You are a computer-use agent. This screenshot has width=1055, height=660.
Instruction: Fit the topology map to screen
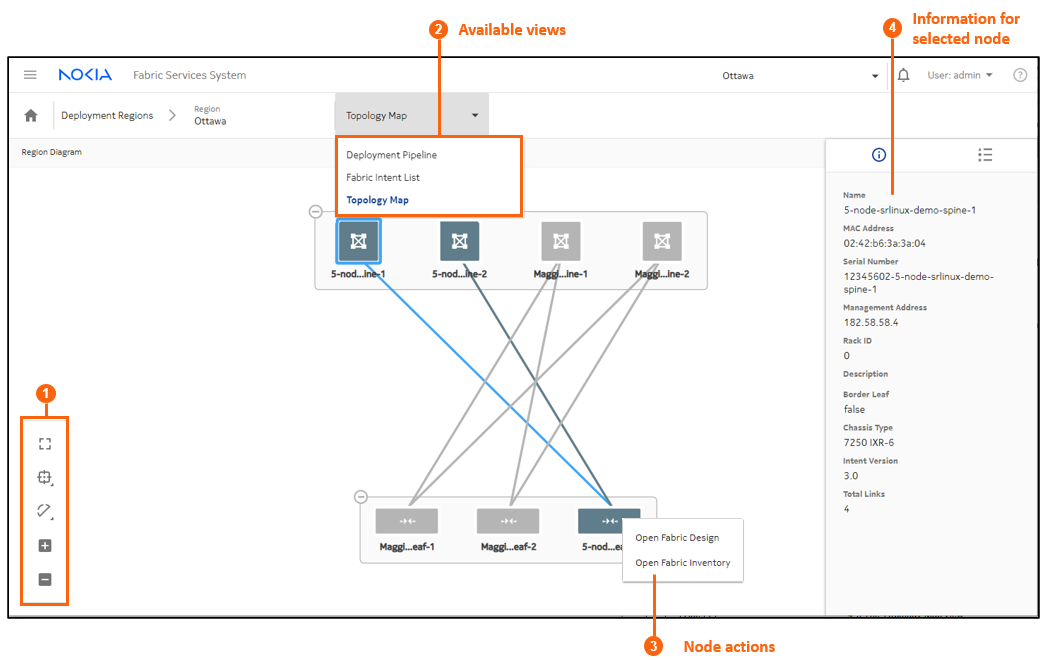click(x=45, y=444)
